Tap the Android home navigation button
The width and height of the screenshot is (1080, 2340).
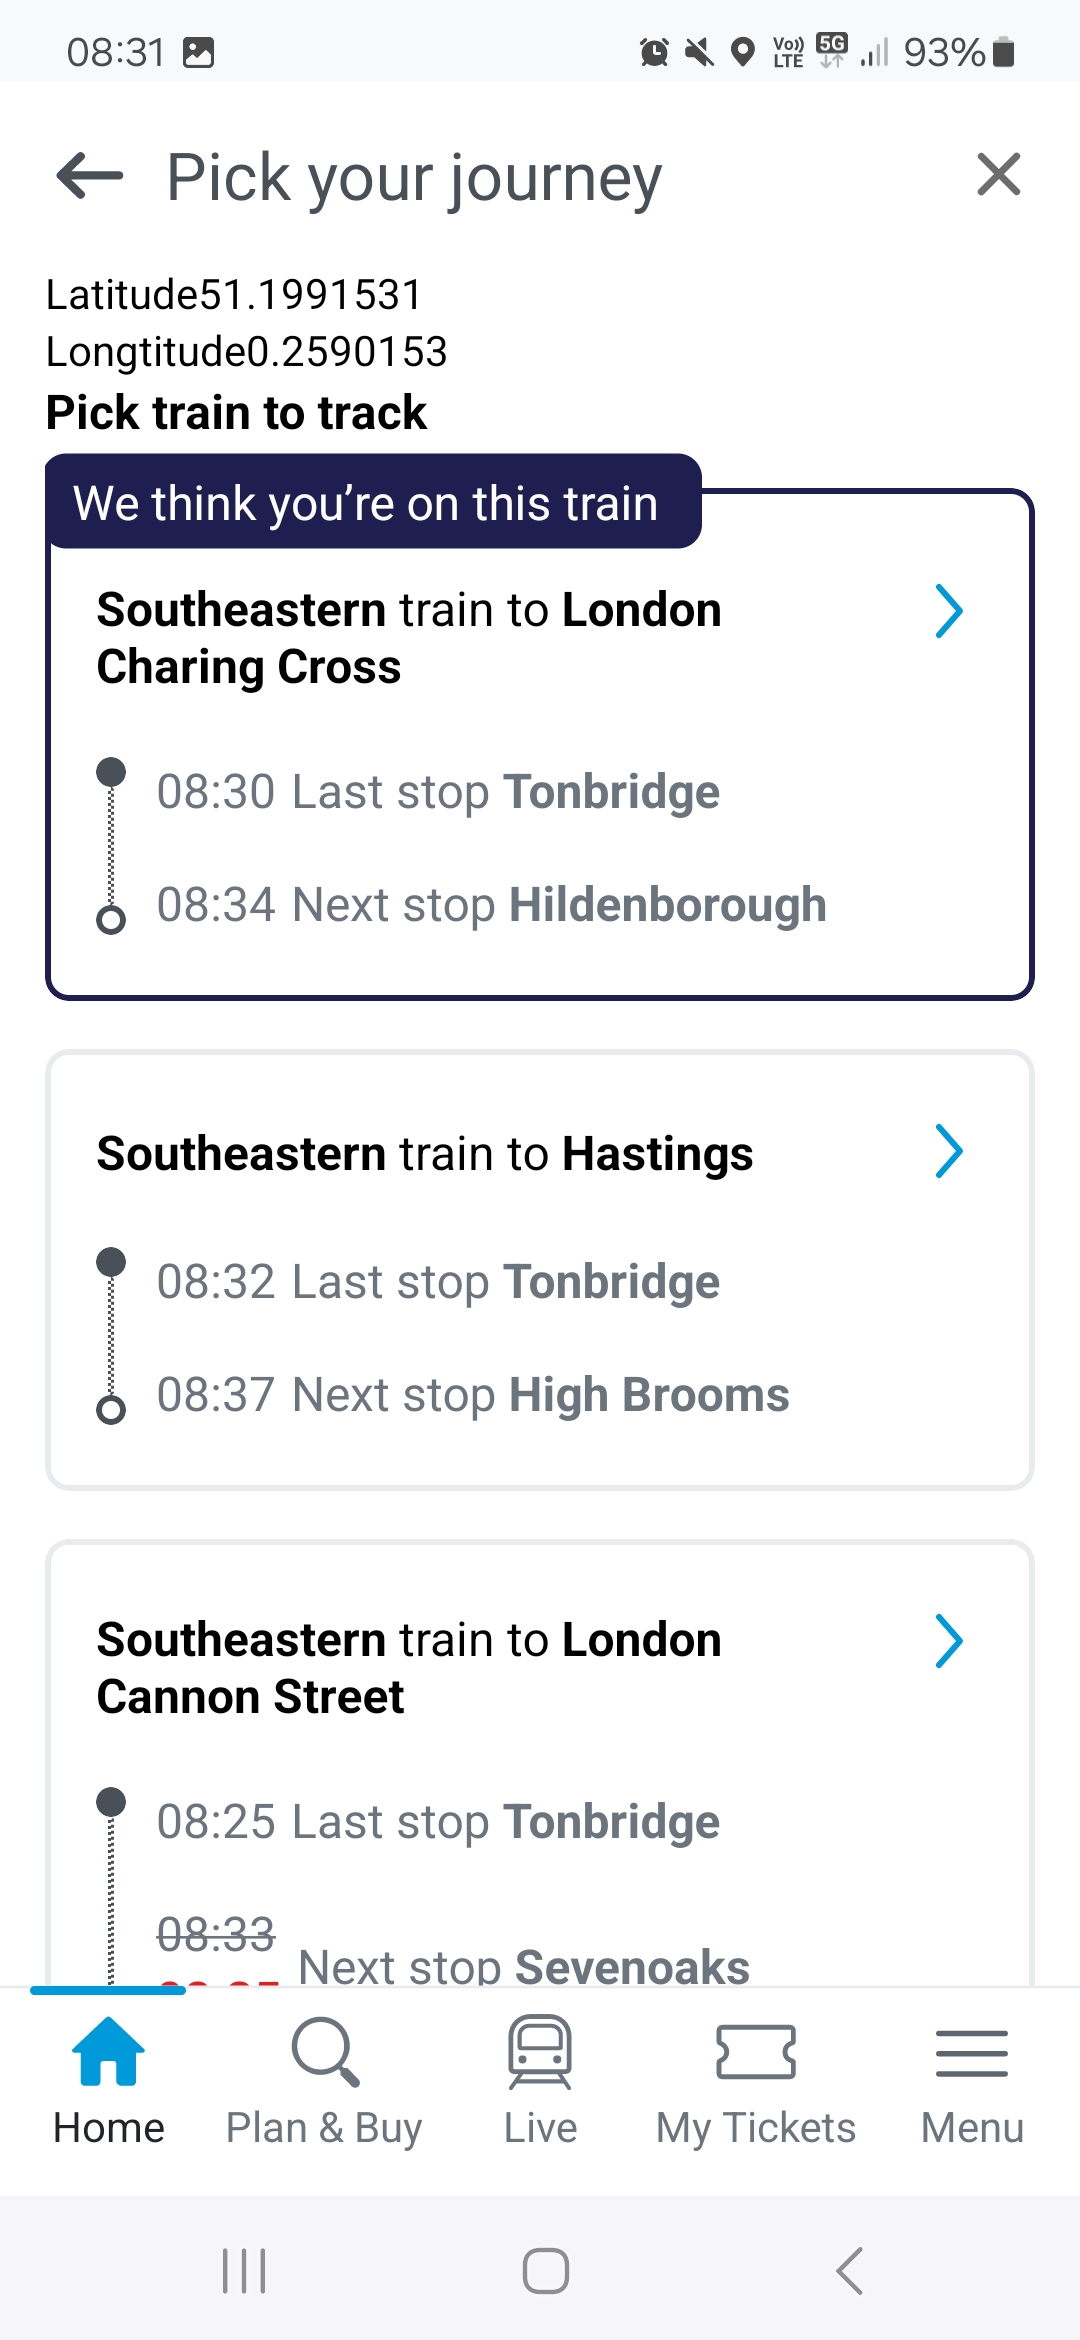coord(546,2270)
